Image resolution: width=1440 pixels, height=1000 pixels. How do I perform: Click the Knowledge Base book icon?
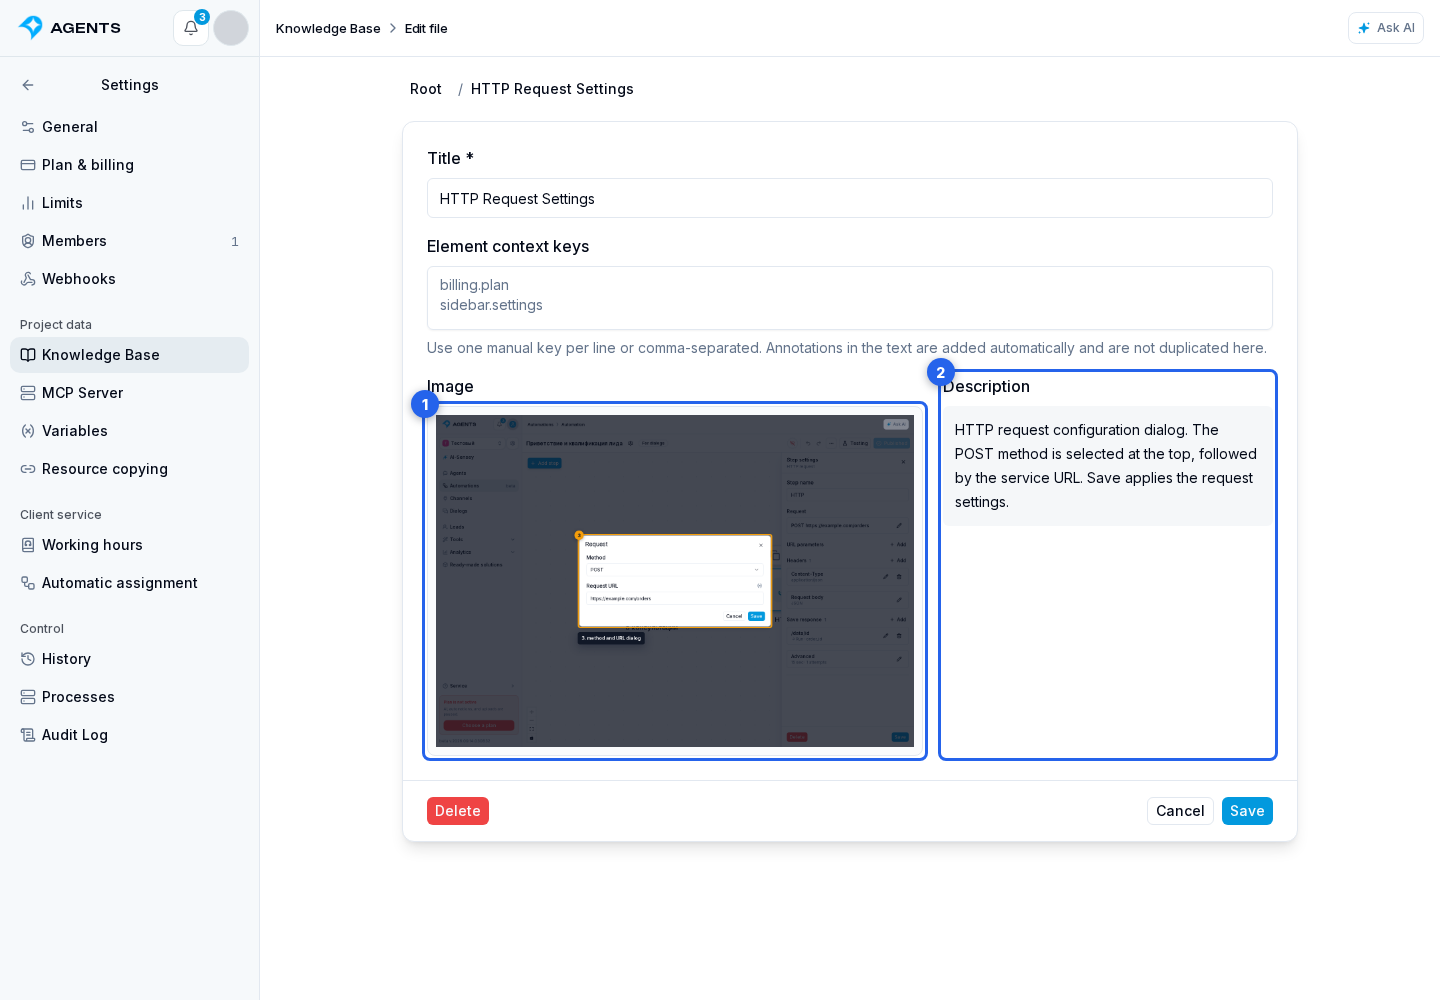[28, 355]
